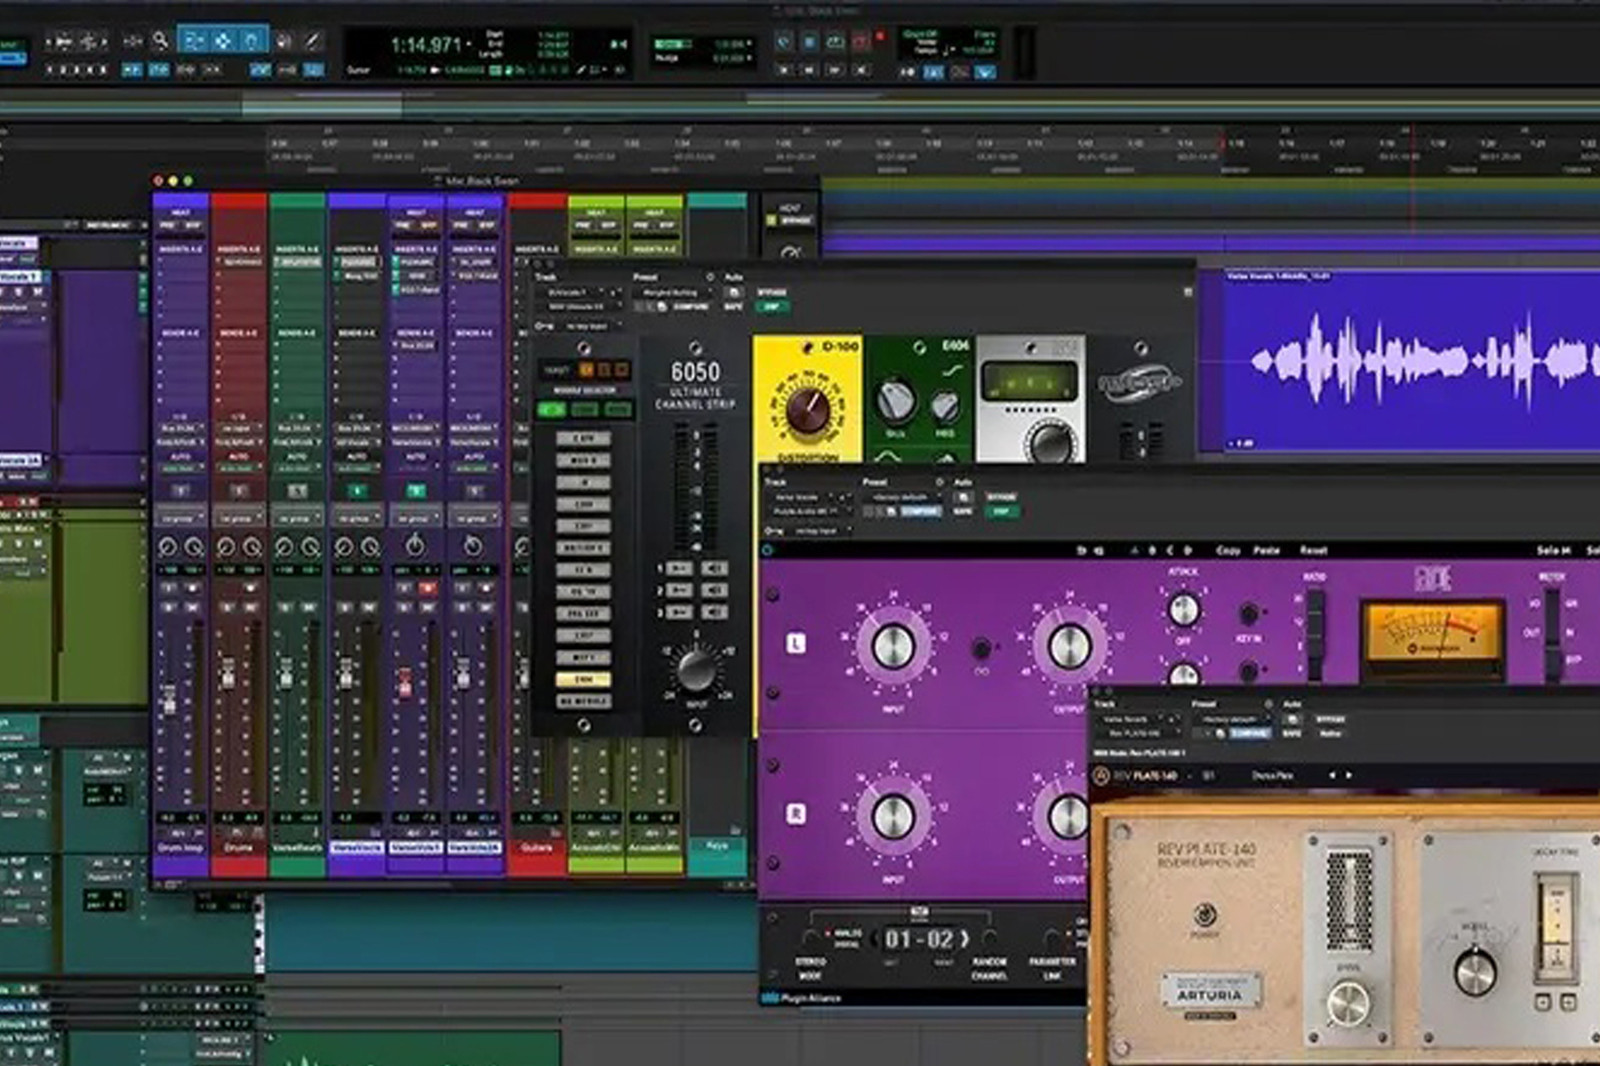
Task: Click the input gain knob on the 6050 strip
Action: coord(696,669)
